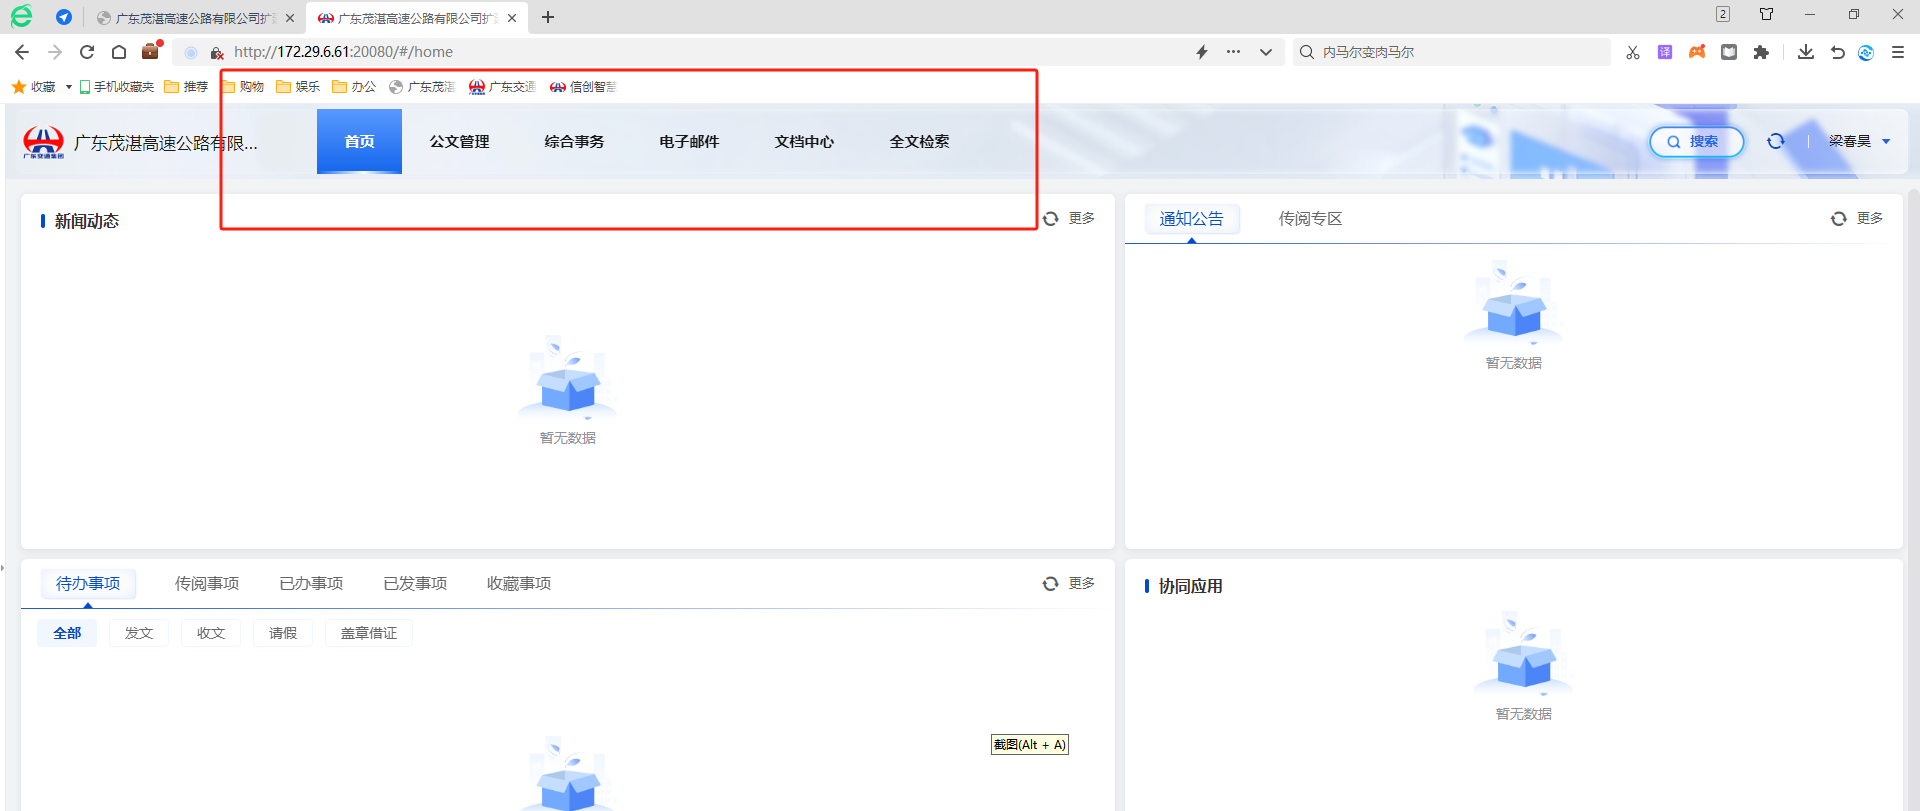The width and height of the screenshot is (1920, 811).
Task: Click the refresh icon beside the 搜索 button
Action: pyautogui.click(x=1776, y=142)
